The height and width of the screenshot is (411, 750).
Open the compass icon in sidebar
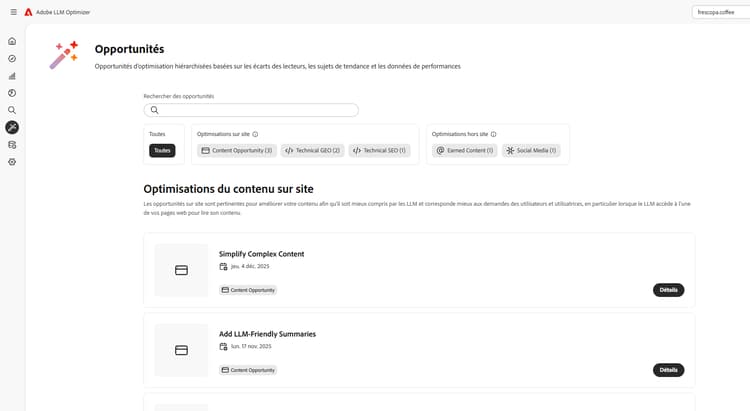pos(12,58)
